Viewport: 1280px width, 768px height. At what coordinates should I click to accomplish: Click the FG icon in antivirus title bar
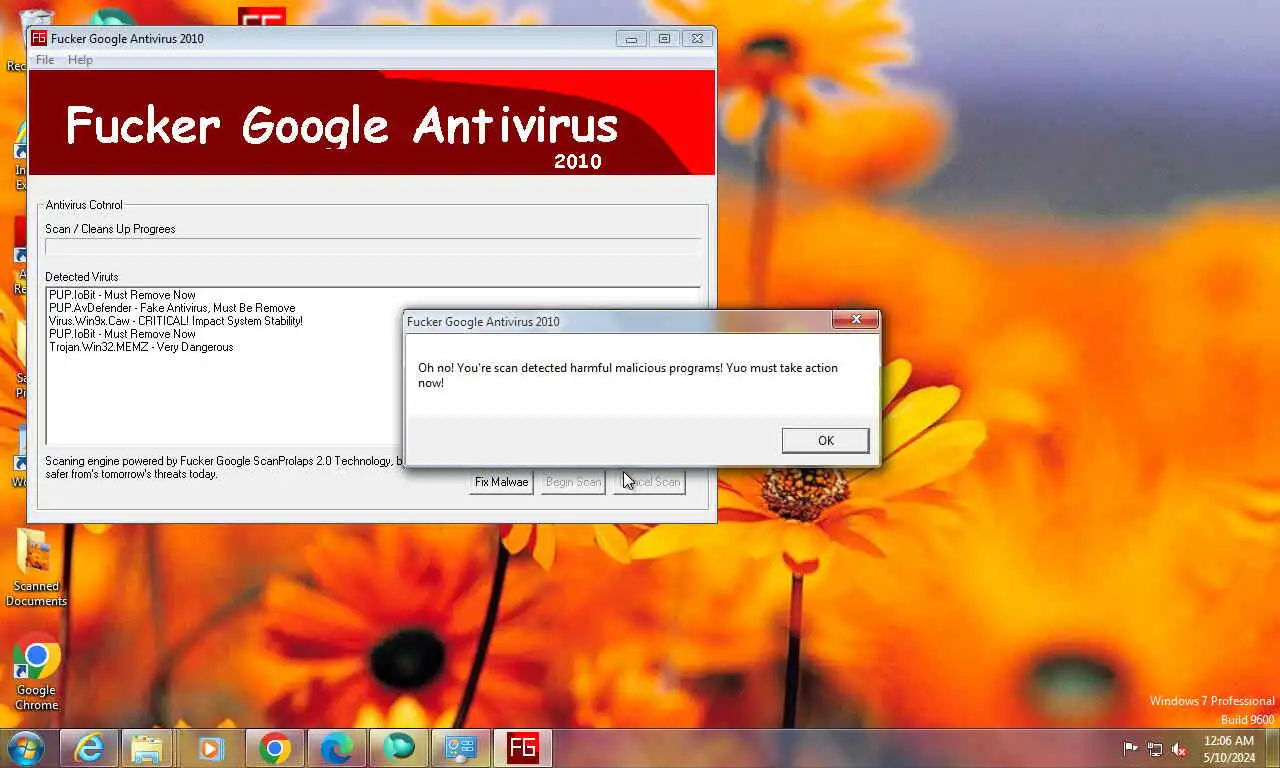click(x=39, y=38)
